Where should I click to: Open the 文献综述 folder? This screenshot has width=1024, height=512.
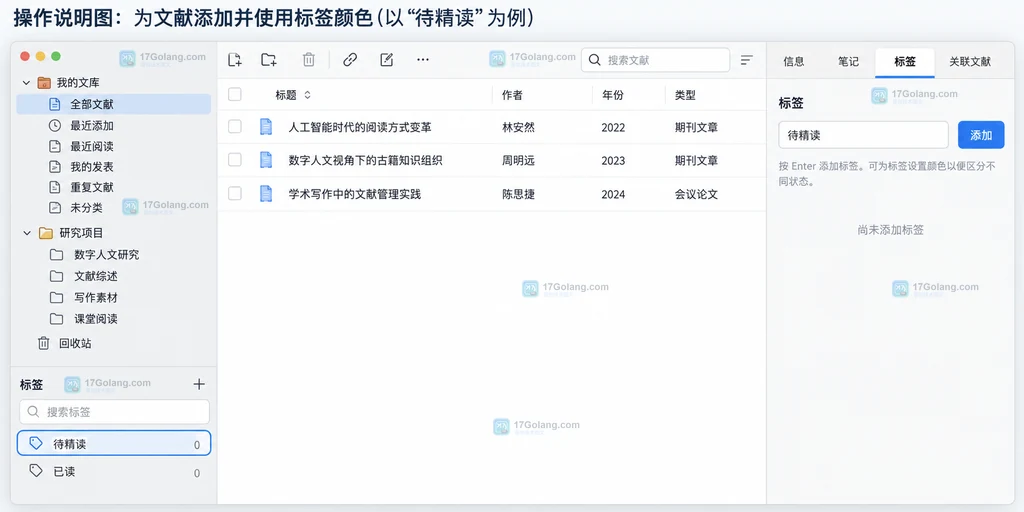96,276
